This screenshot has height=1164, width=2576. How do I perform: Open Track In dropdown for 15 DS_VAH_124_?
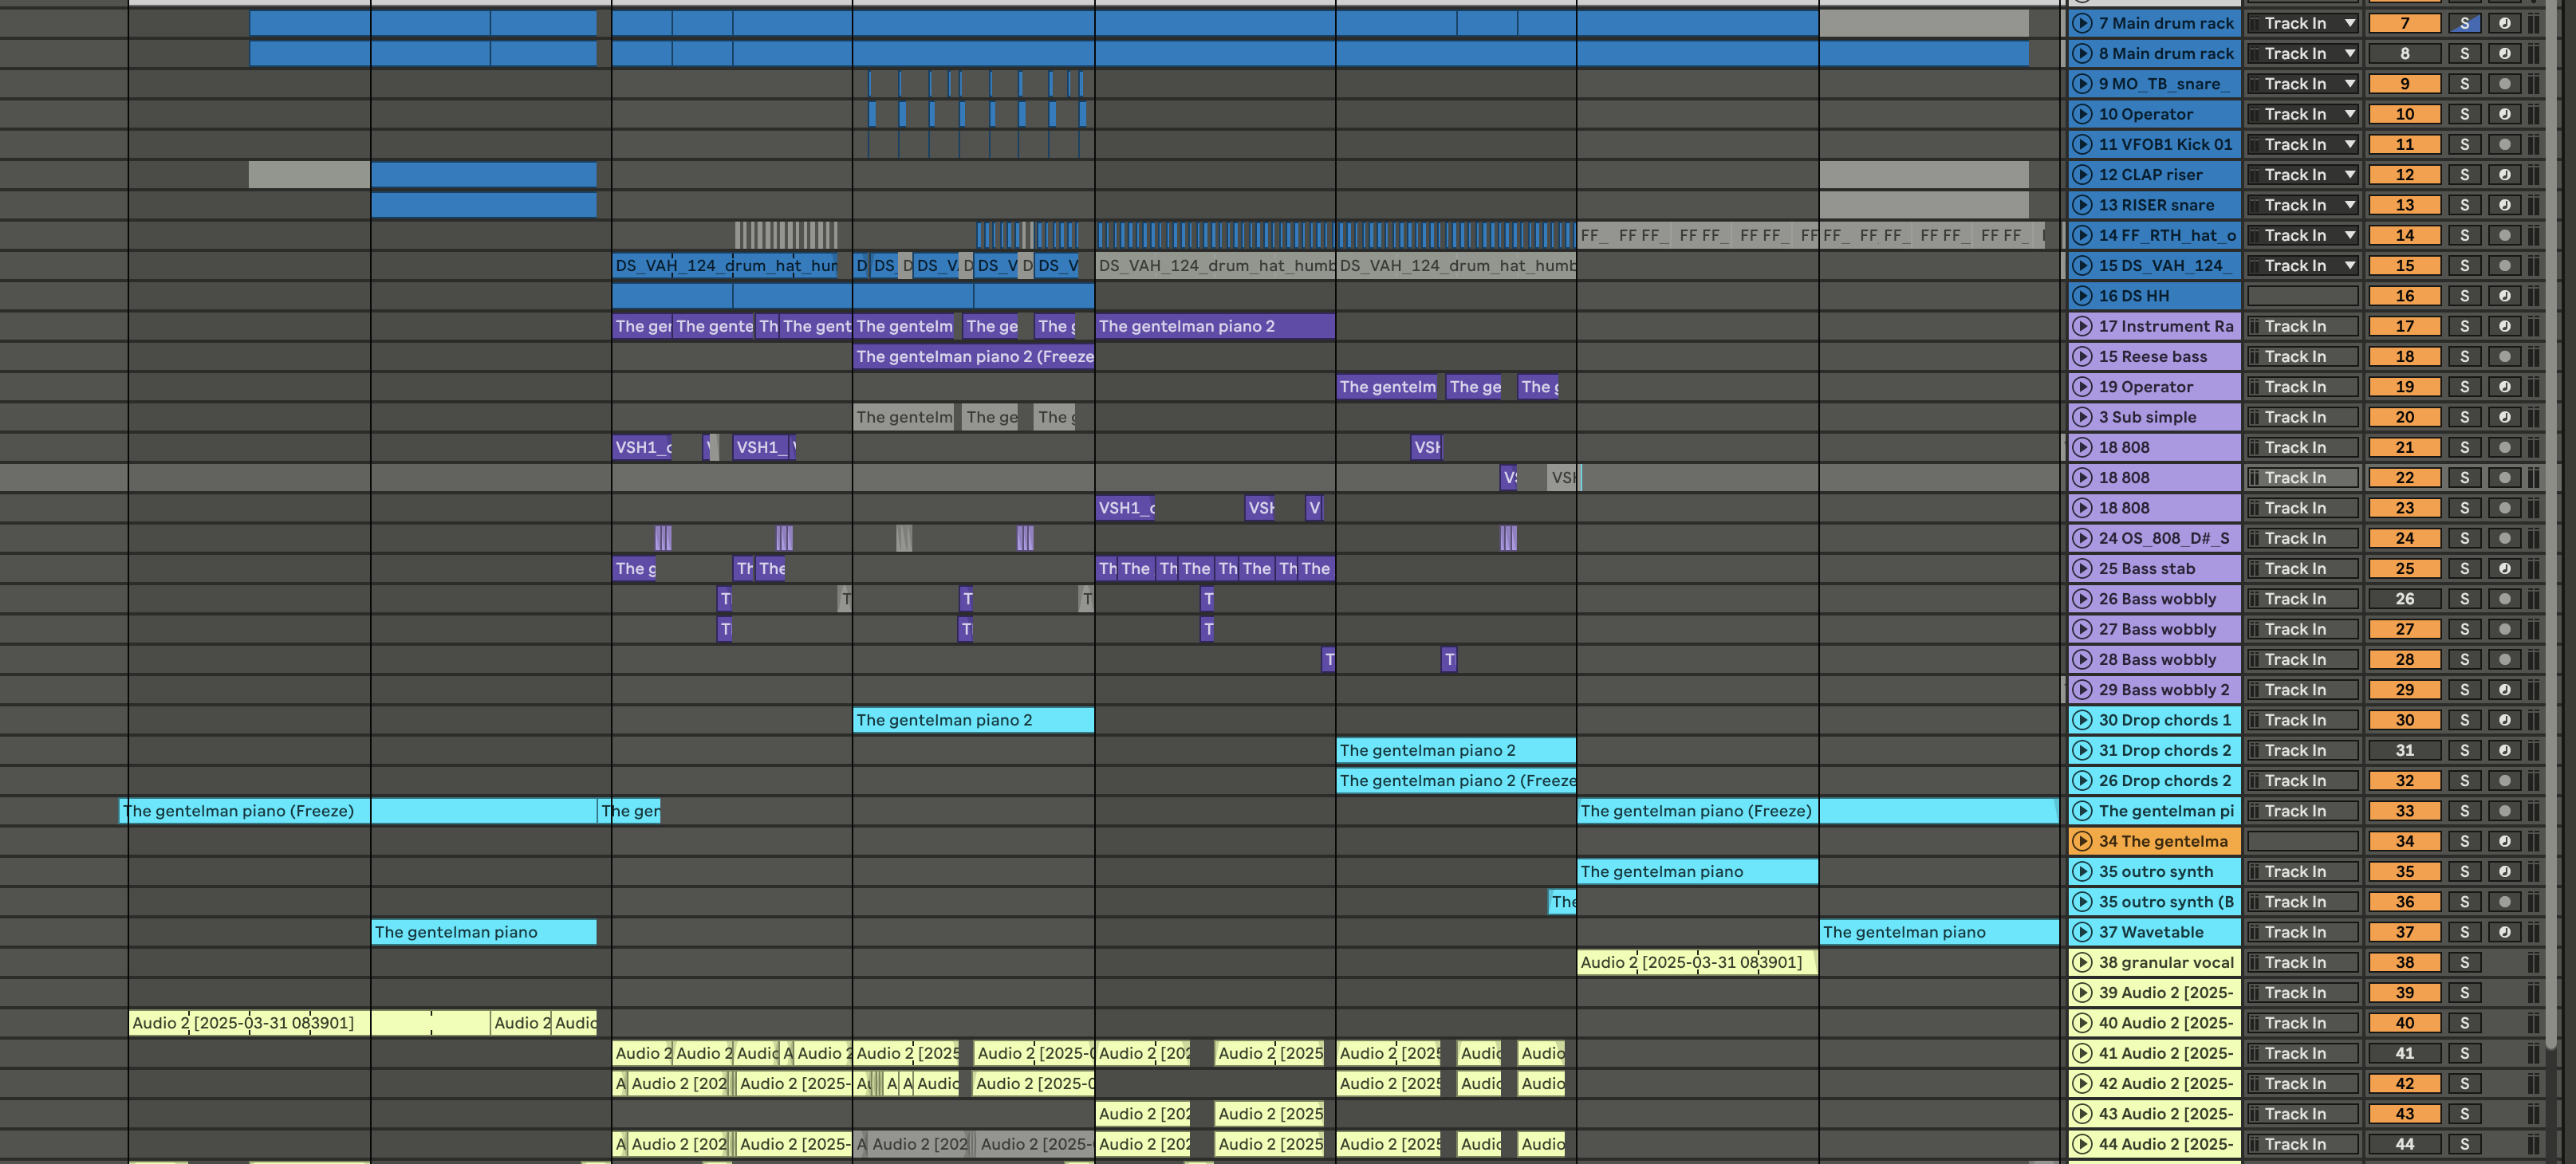pyautogui.click(x=2304, y=266)
